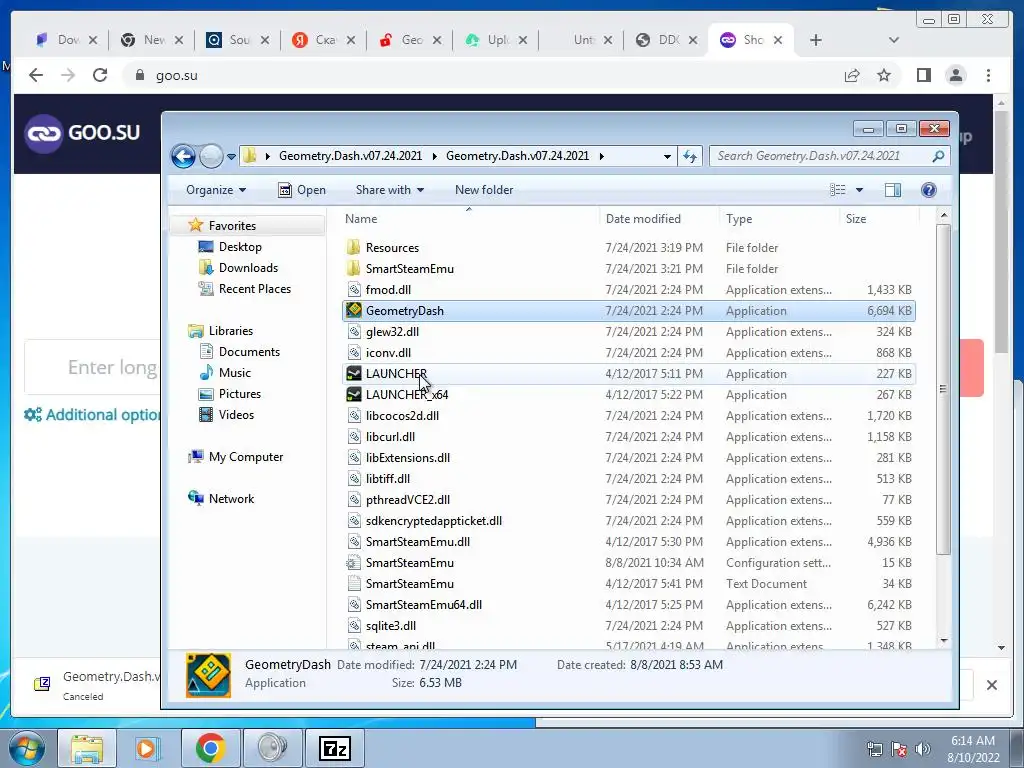Select libcocos2d.dll file

(x=402, y=415)
